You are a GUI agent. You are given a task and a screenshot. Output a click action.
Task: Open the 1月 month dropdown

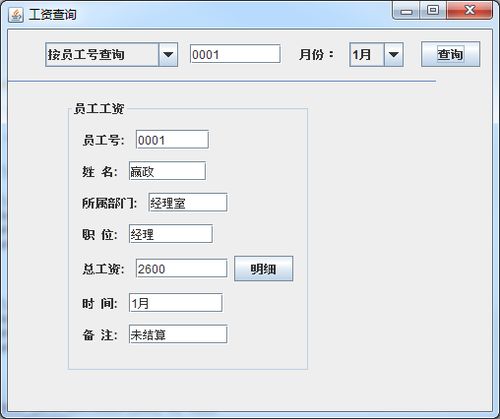(376, 55)
